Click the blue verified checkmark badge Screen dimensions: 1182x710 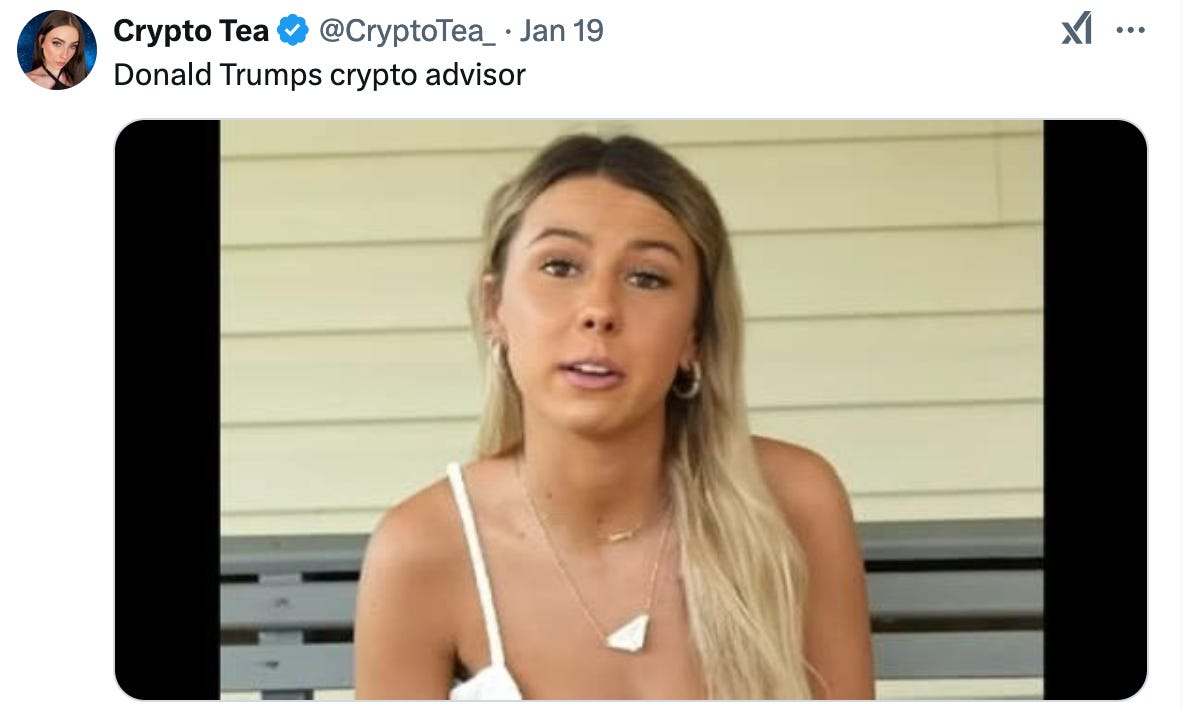pyautogui.click(x=292, y=31)
